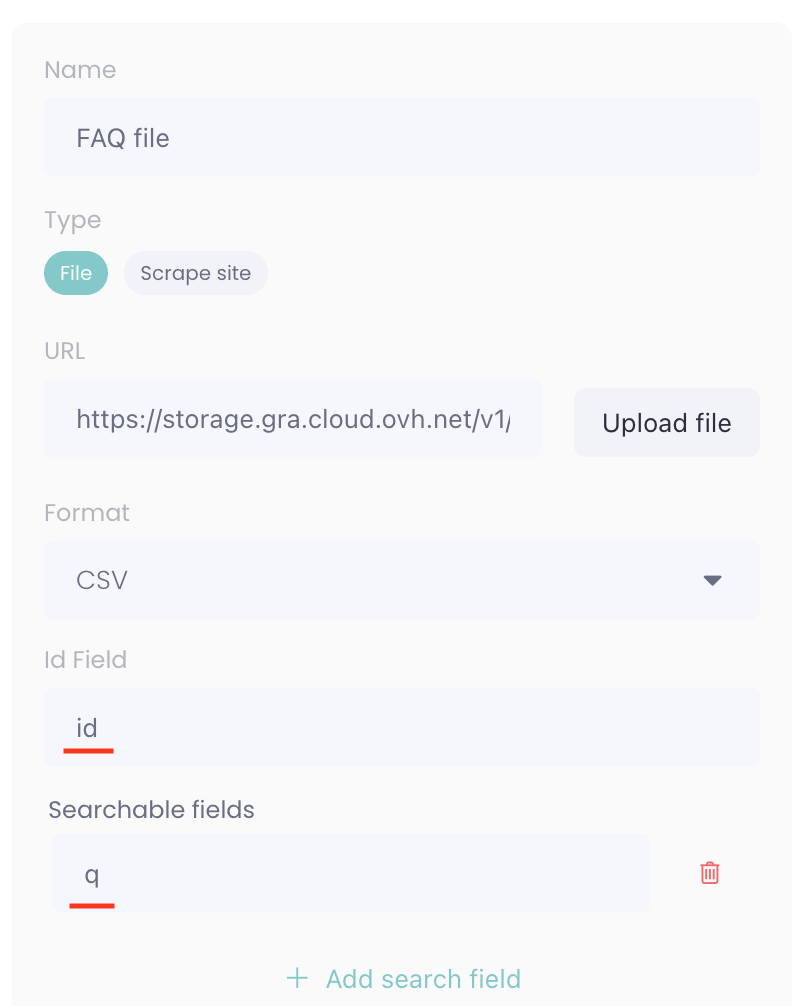This screenshot has width=810, height=1006.
Task: Click the plus icon beside Add search field
Action: click(297, 978)
